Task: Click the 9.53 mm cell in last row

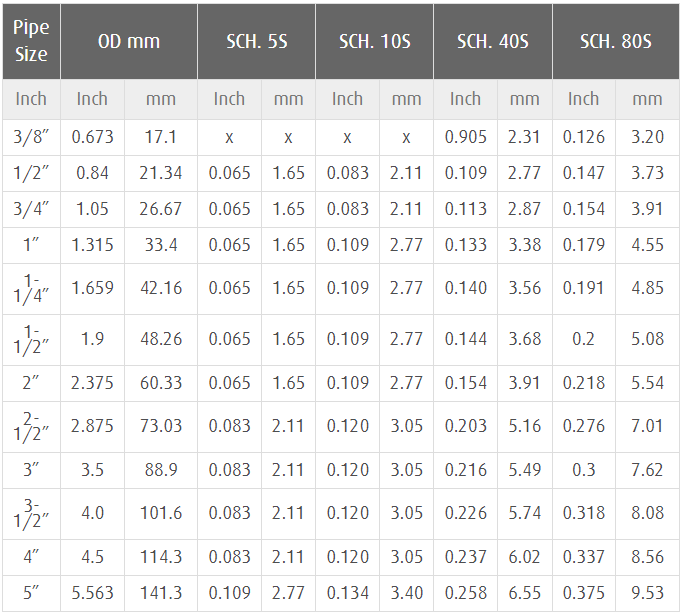Action: click(x=648, y=593)
